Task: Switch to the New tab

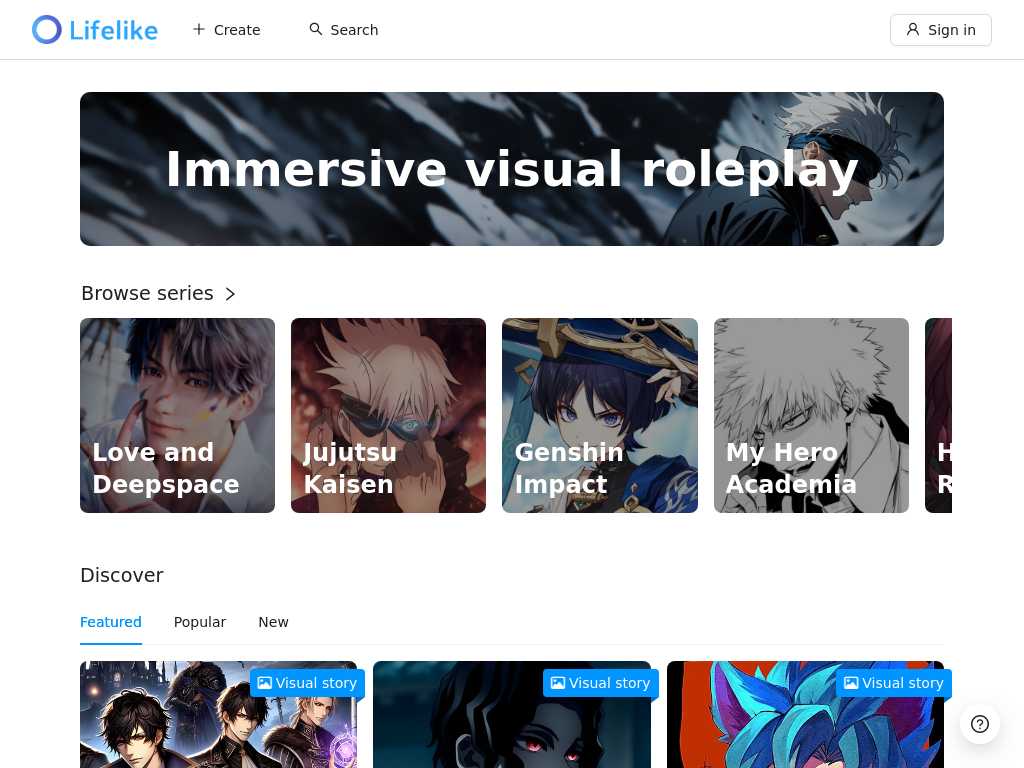Action: [274, 622]
